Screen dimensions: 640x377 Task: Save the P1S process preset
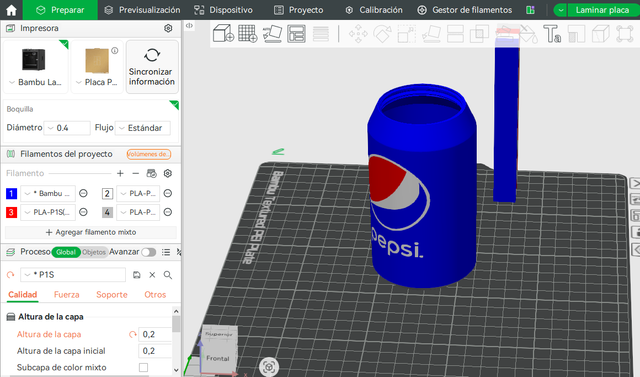137,275
